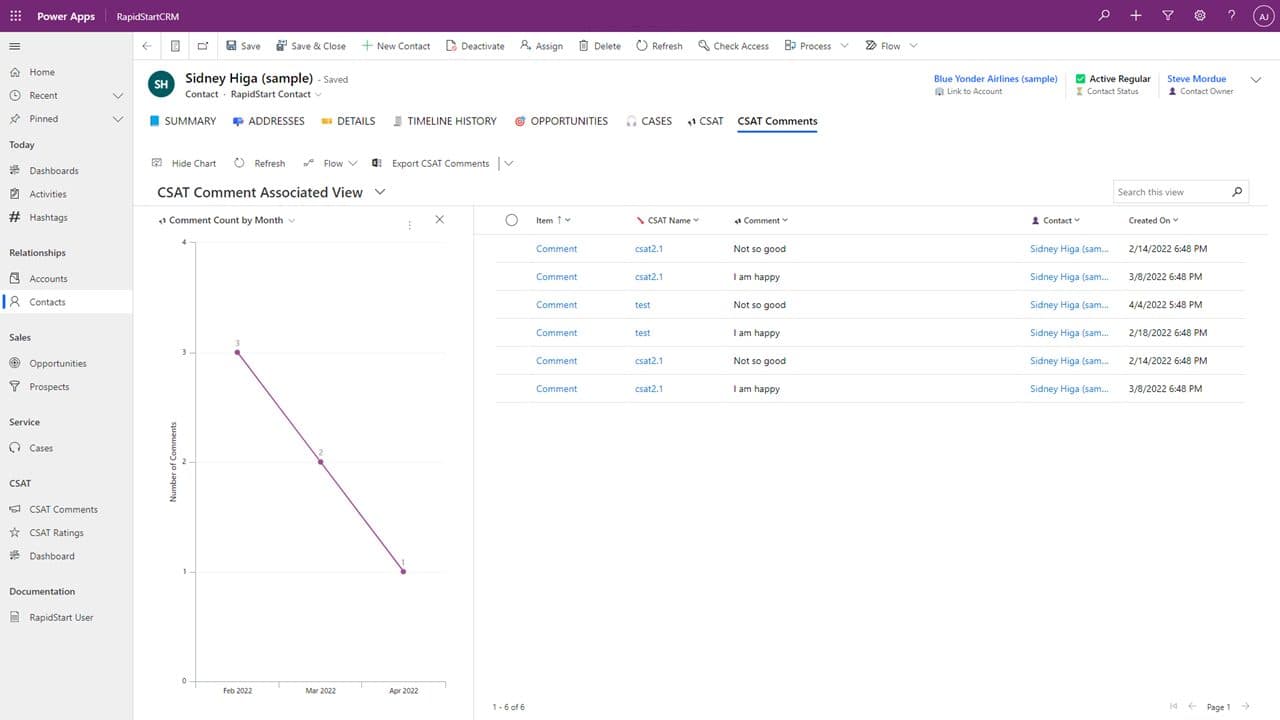Viewport: 1280px width, 720px height.
Task: Collapse the site map hamburger menu
Action: coord(15,46)
